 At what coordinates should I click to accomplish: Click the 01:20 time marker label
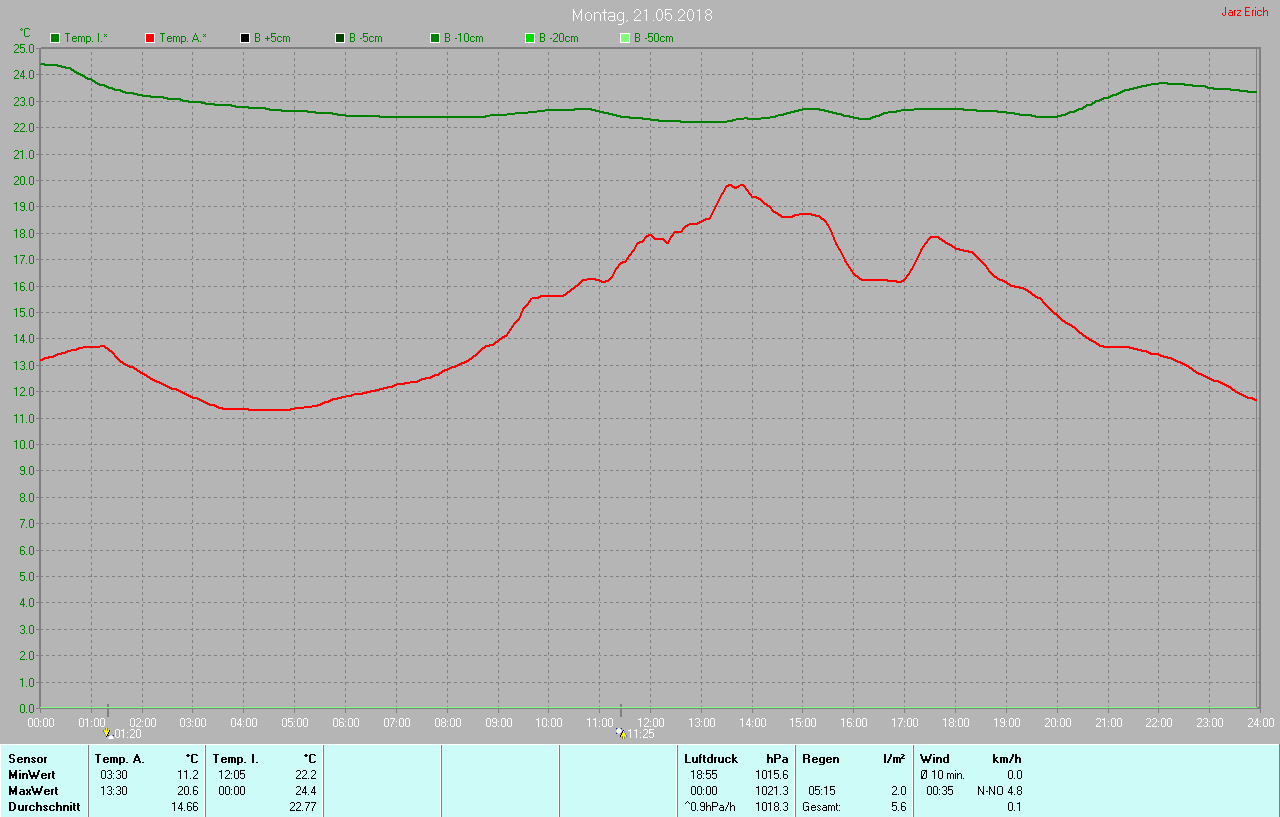pyautogui.click(x=128, y=734)
